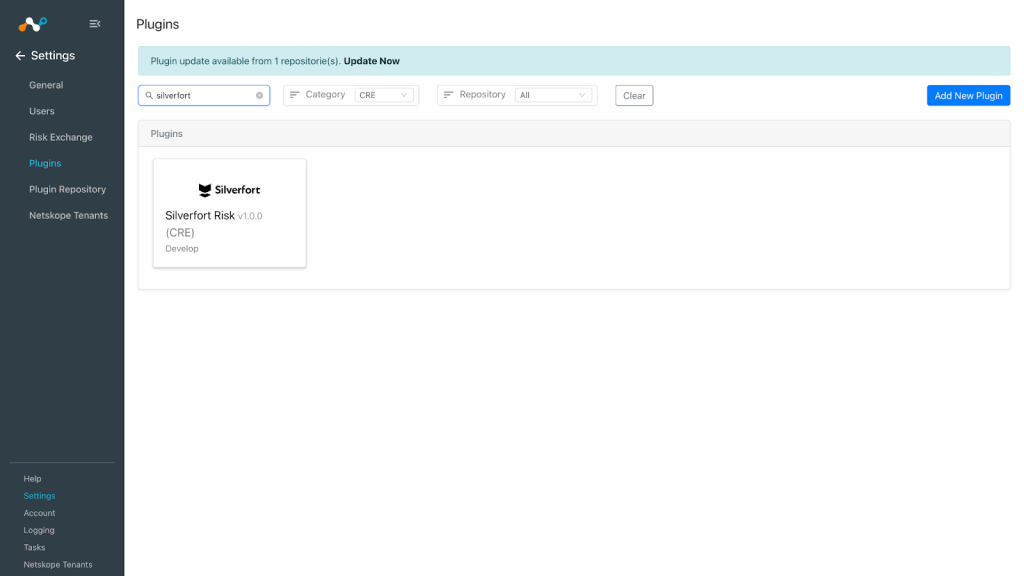This screenshot has width=1024, height=576.
Task: Open the Repository All dropdown
Action: [553, 95]
